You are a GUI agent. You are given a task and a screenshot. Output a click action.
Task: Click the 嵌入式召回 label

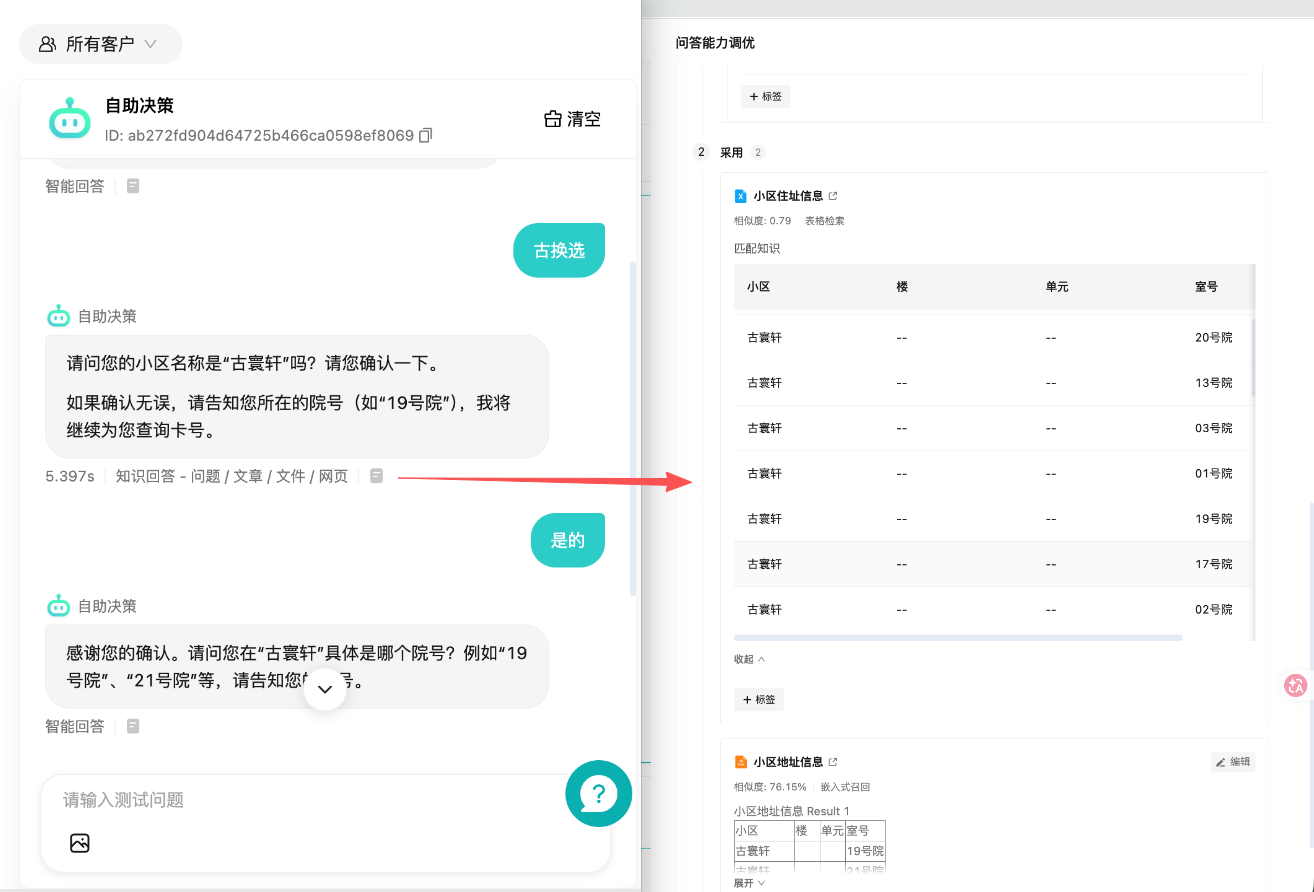845,787
